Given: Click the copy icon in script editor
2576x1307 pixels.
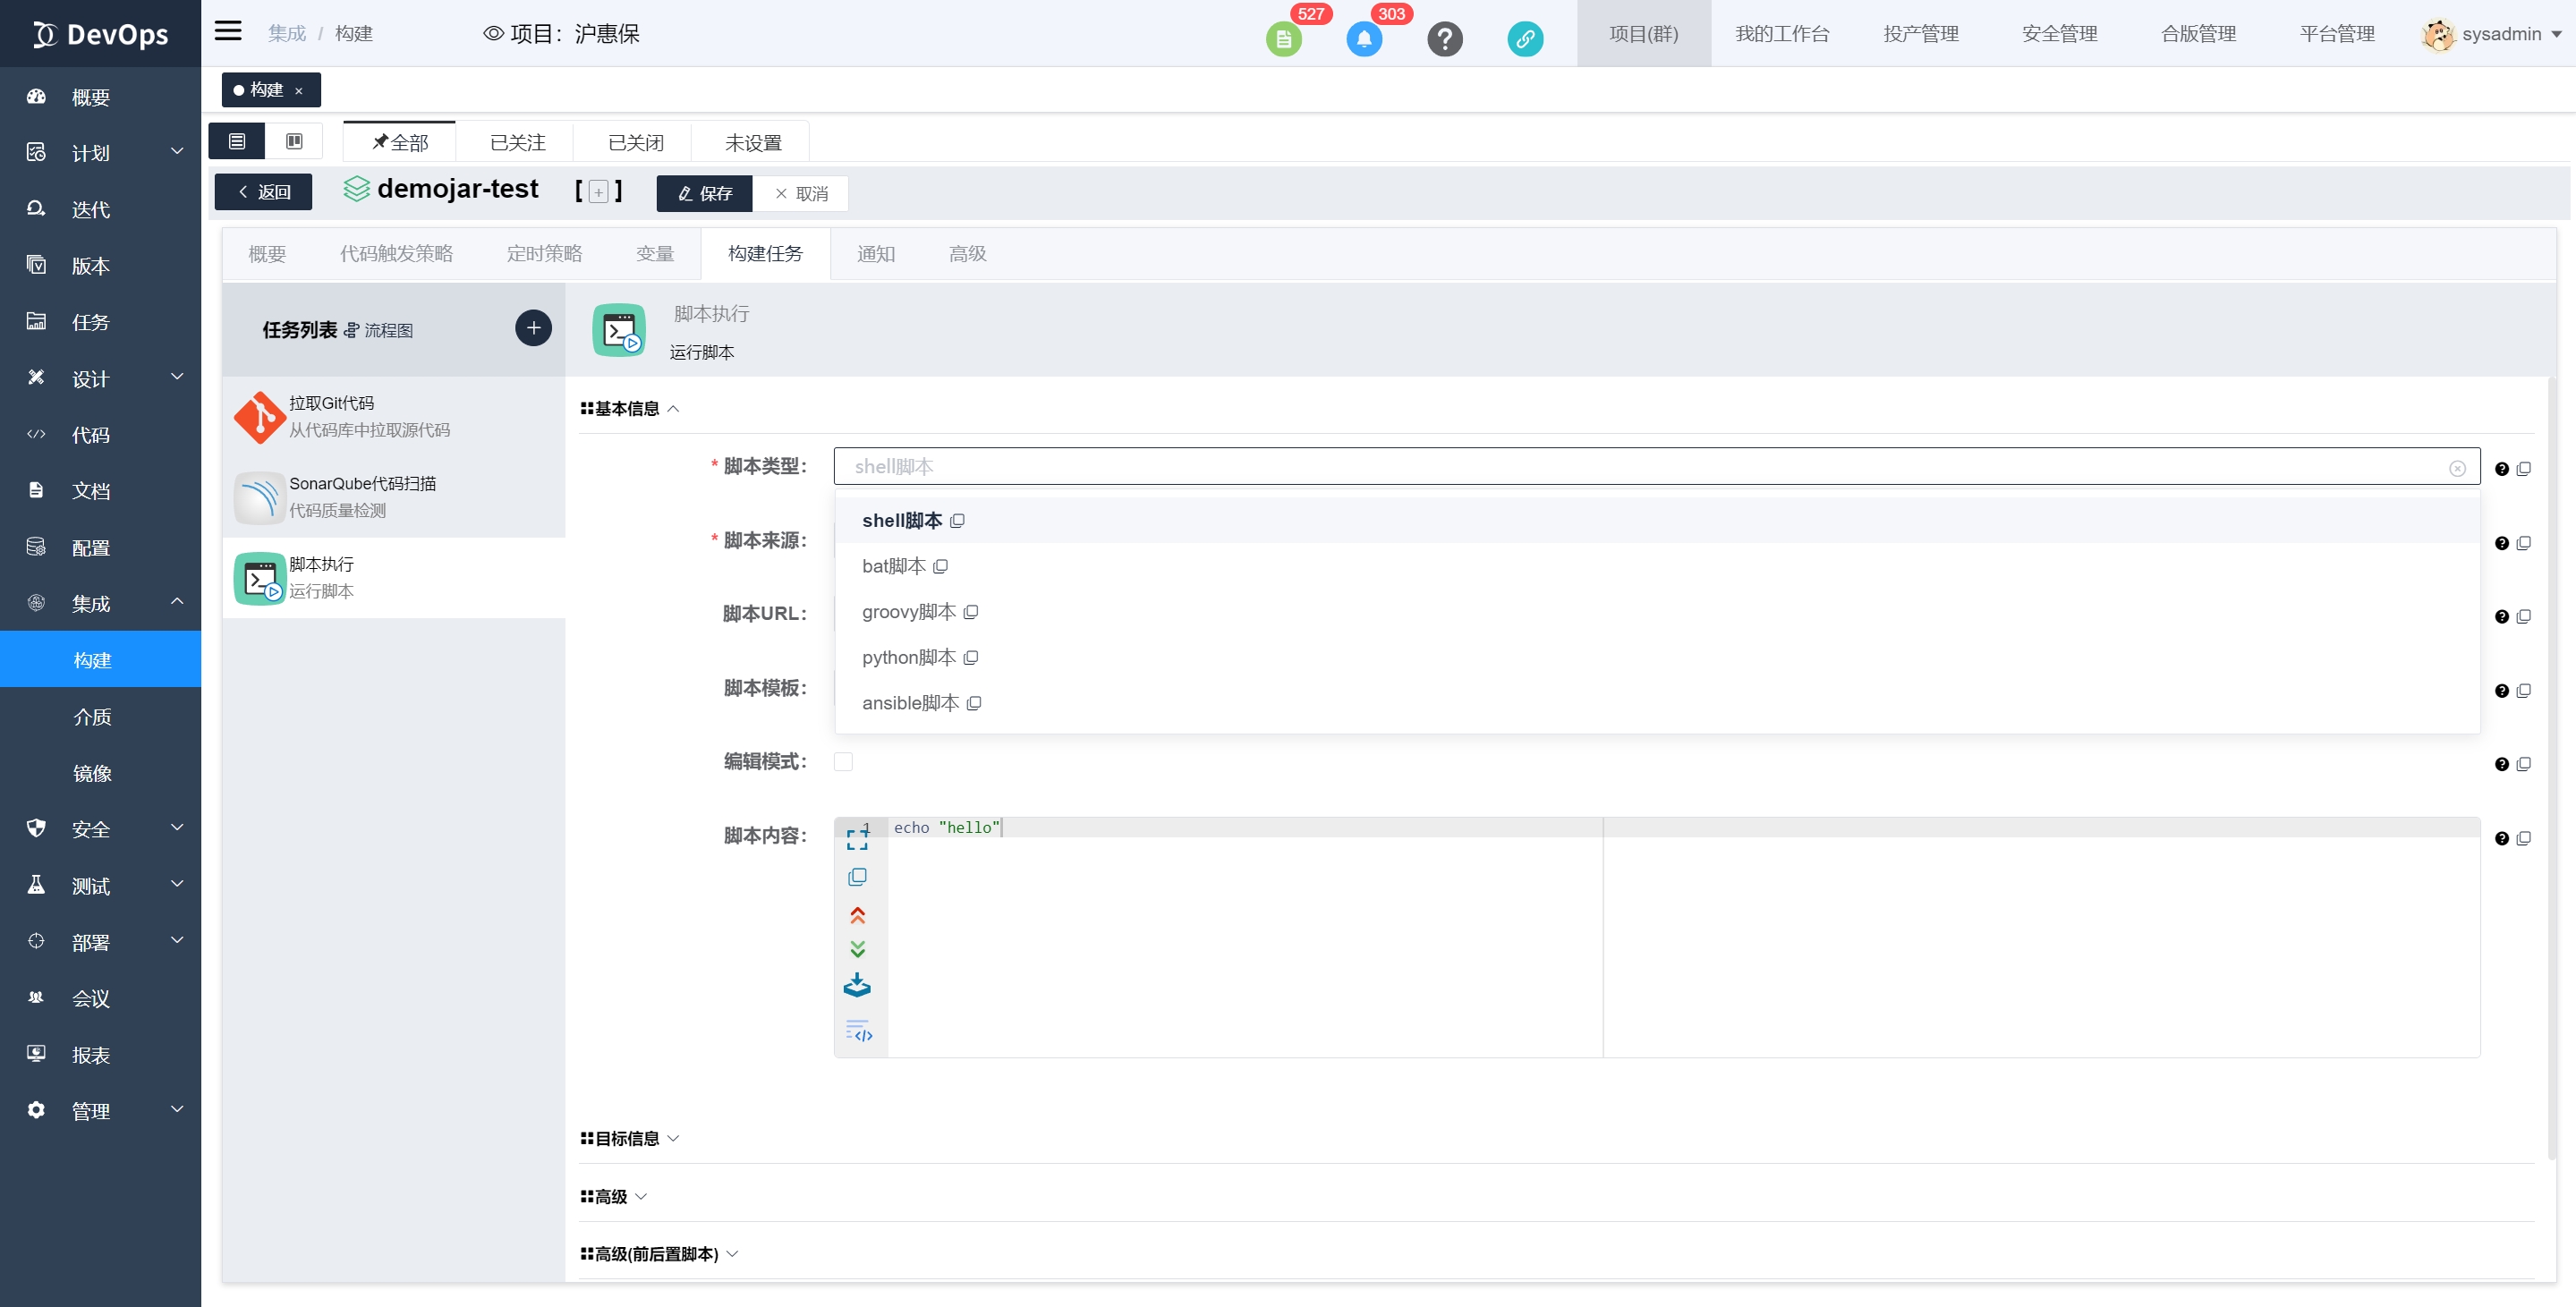Looking at the screenshot, I should [857, 877].
